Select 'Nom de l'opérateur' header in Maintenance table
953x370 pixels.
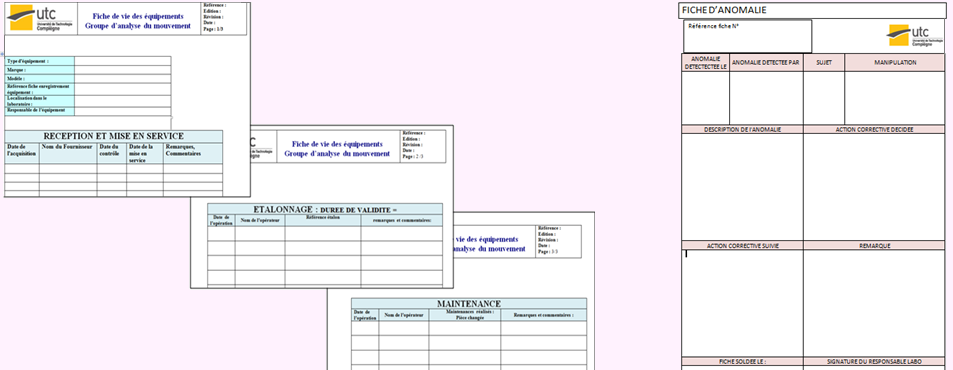(x=404, y=315)
